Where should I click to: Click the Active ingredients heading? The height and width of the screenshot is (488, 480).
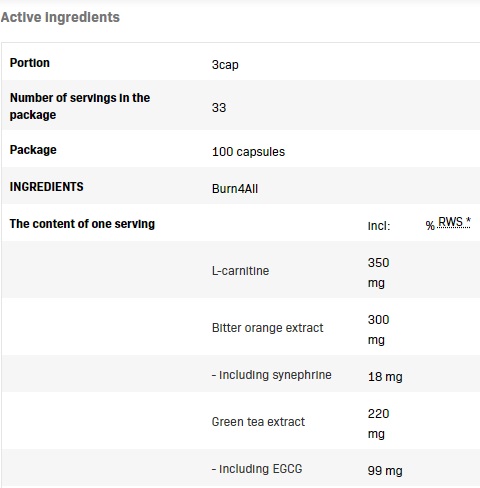(60, 17)
